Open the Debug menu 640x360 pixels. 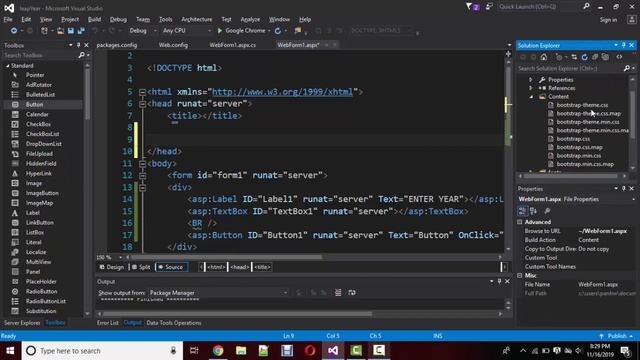tap(118, 19)
